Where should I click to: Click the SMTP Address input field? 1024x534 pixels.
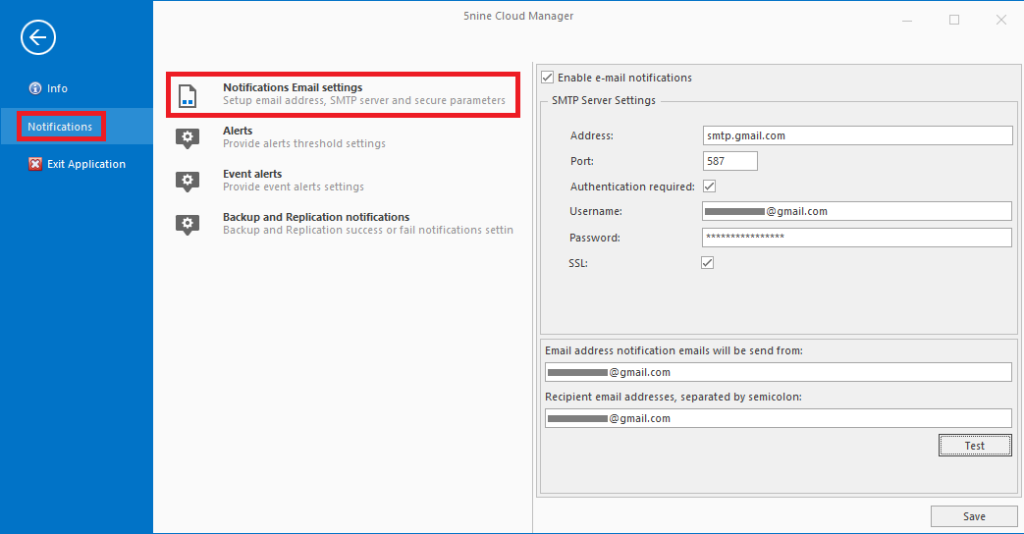tap(857, 135)
